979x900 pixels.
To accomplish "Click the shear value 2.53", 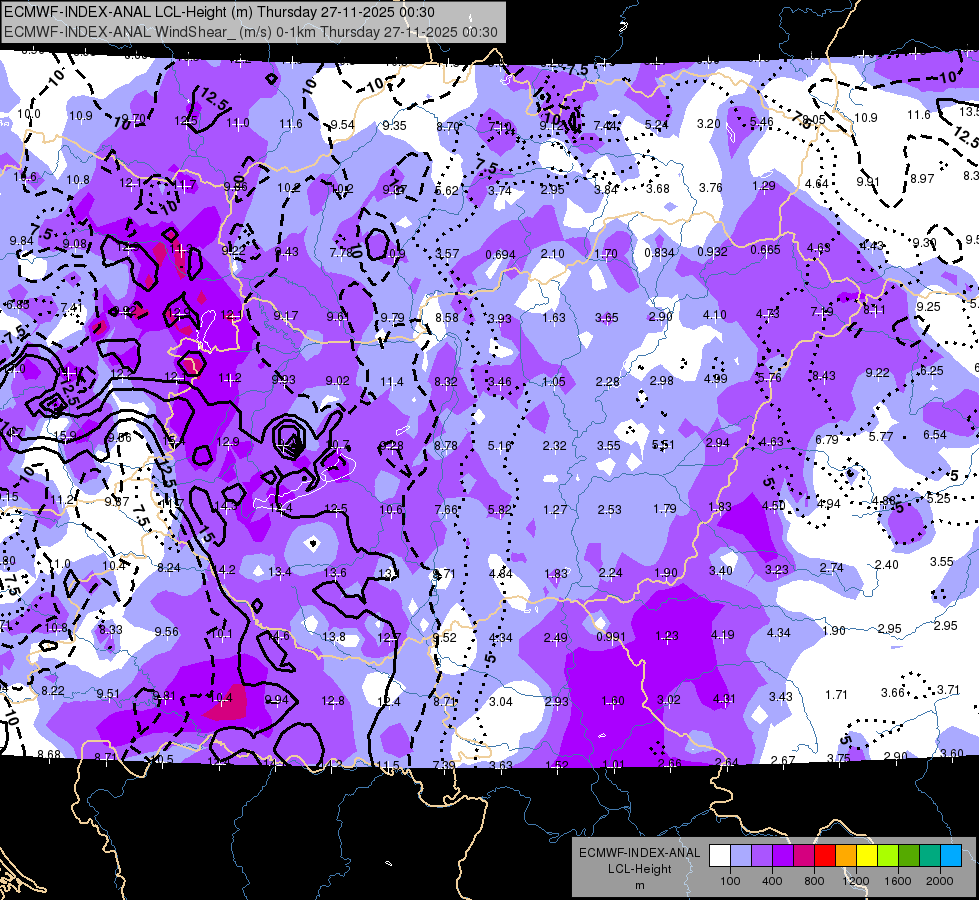I will [609, 510].
